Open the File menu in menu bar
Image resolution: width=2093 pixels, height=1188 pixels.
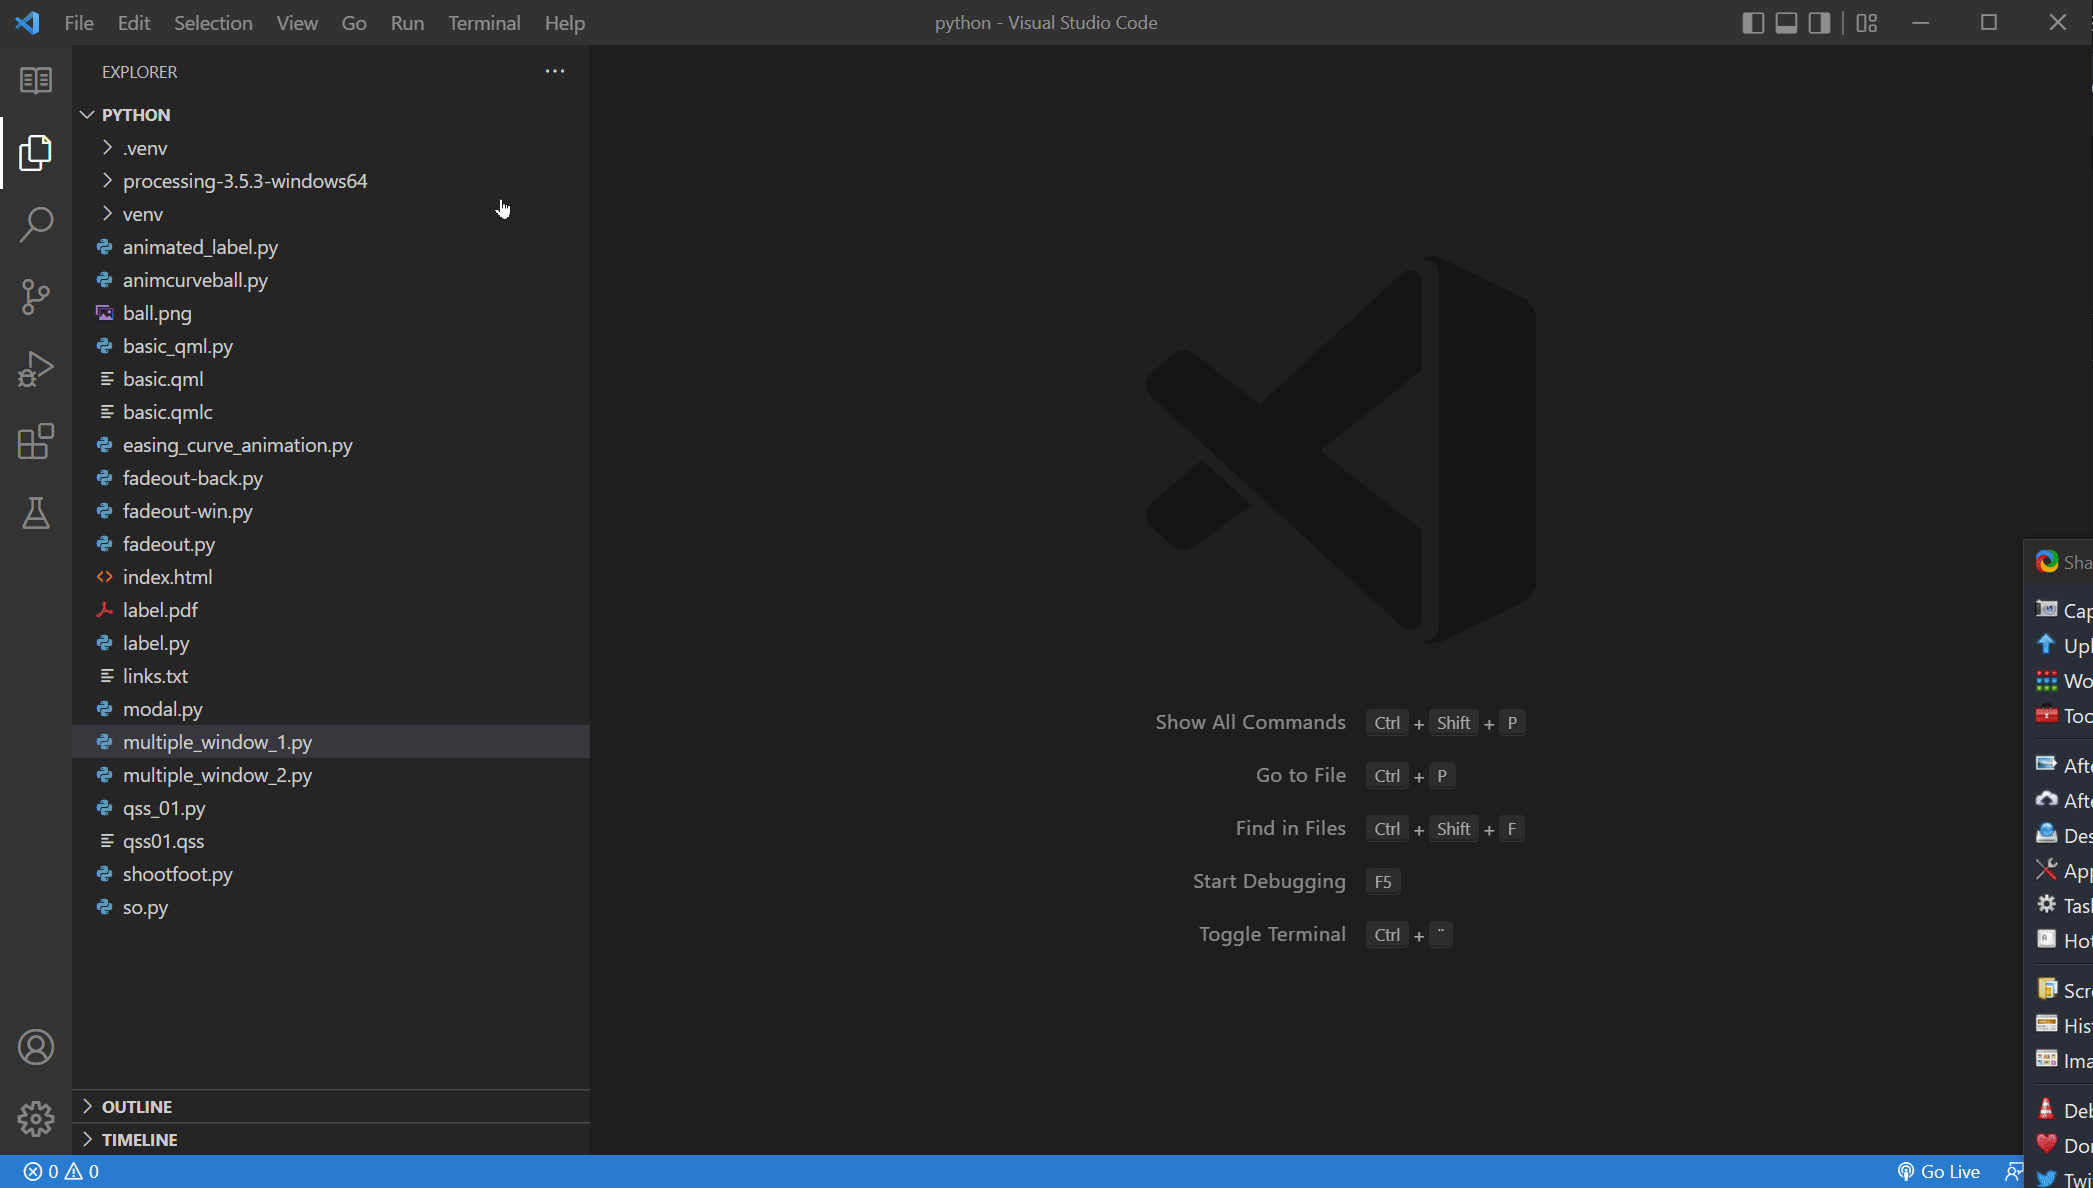[x=79, y=22]
